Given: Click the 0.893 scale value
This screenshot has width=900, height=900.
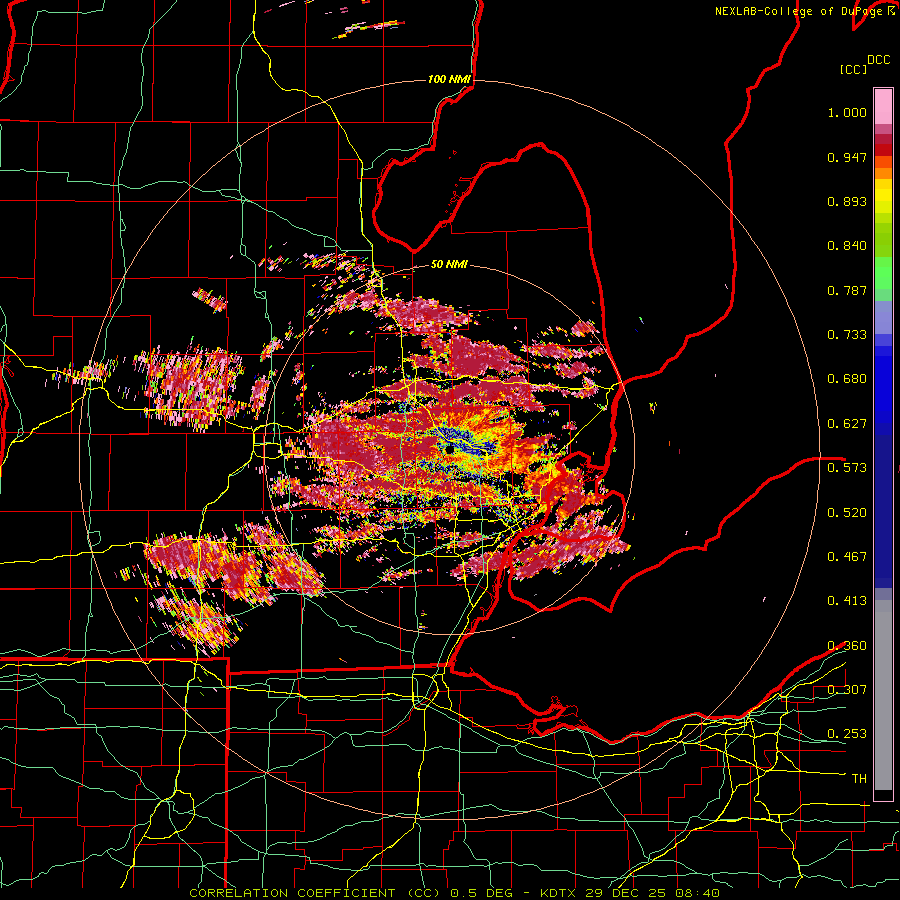Looking at the screenshot, I should [847, 201].
